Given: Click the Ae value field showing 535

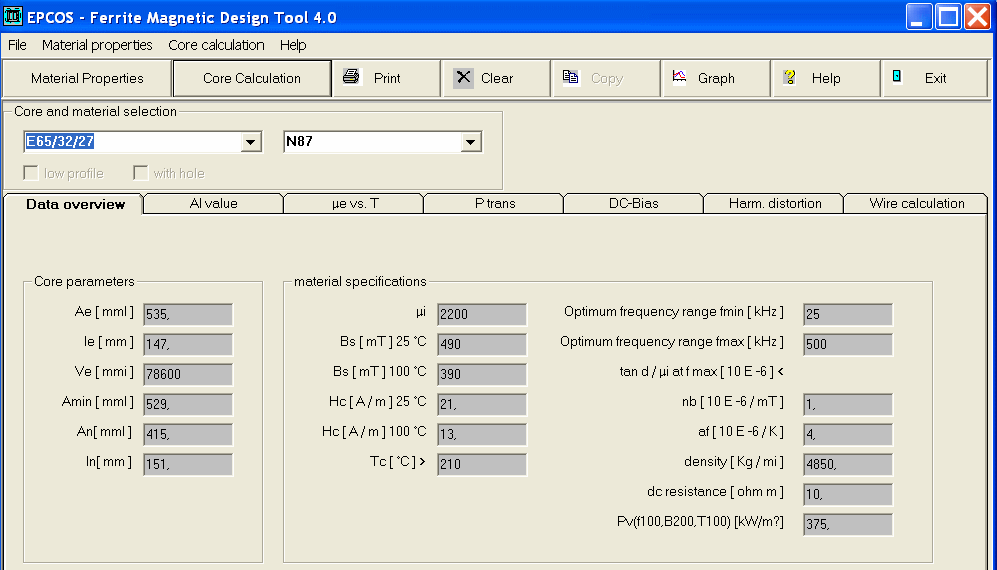Looking at the screenshot, I should [x=187, y=314].
